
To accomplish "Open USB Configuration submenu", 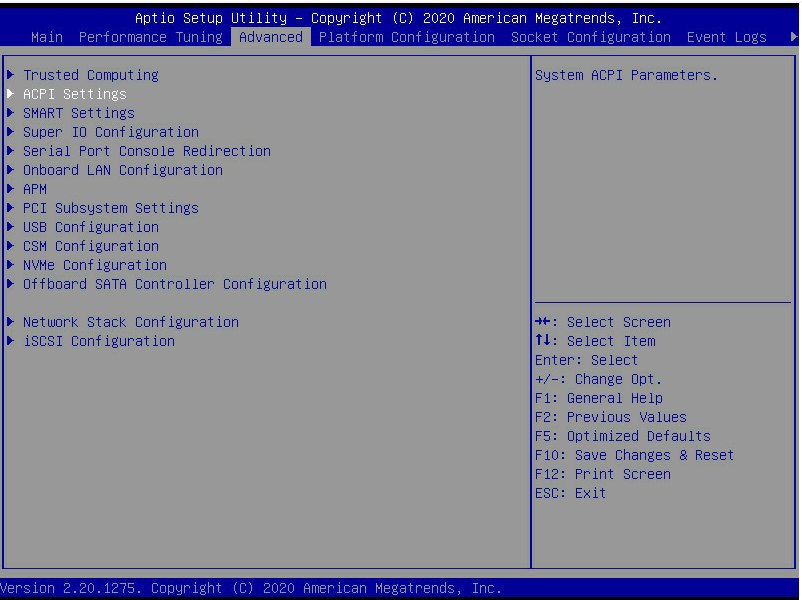I will 91,227.
